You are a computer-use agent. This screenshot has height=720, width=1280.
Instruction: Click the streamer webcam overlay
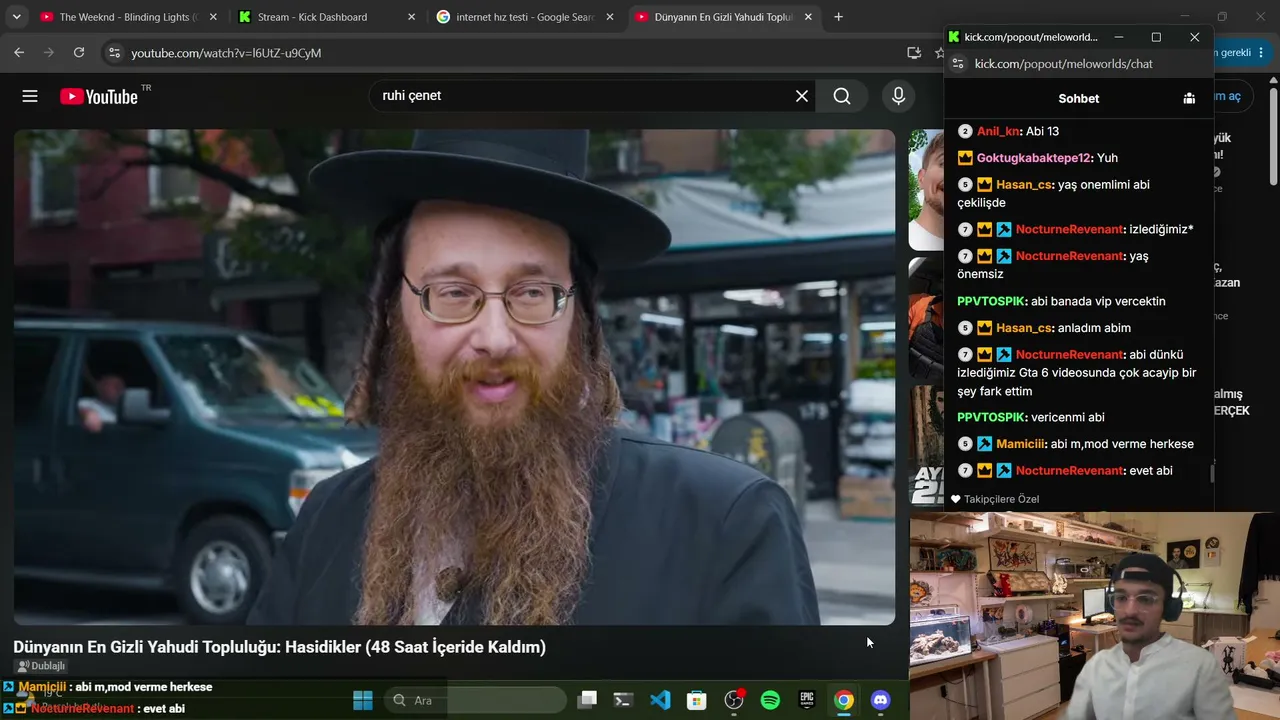1094,616
